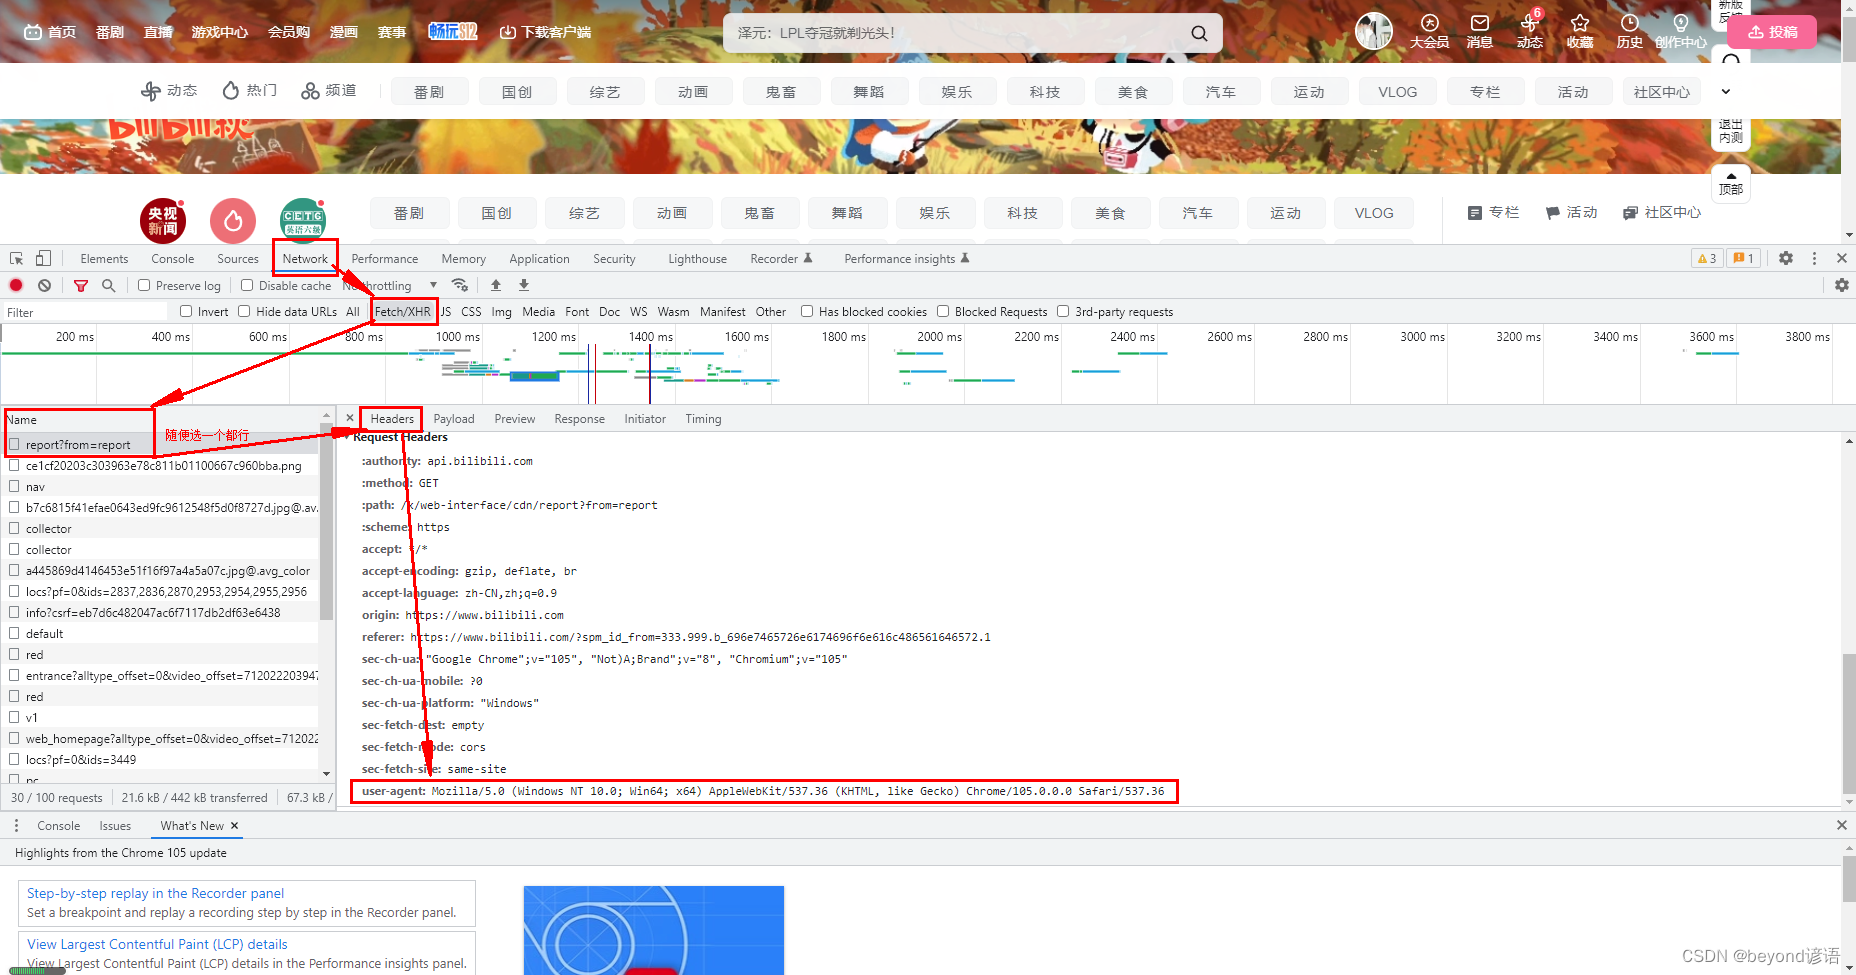Show the 3 warnings badge

click(x=1706, y=258)
